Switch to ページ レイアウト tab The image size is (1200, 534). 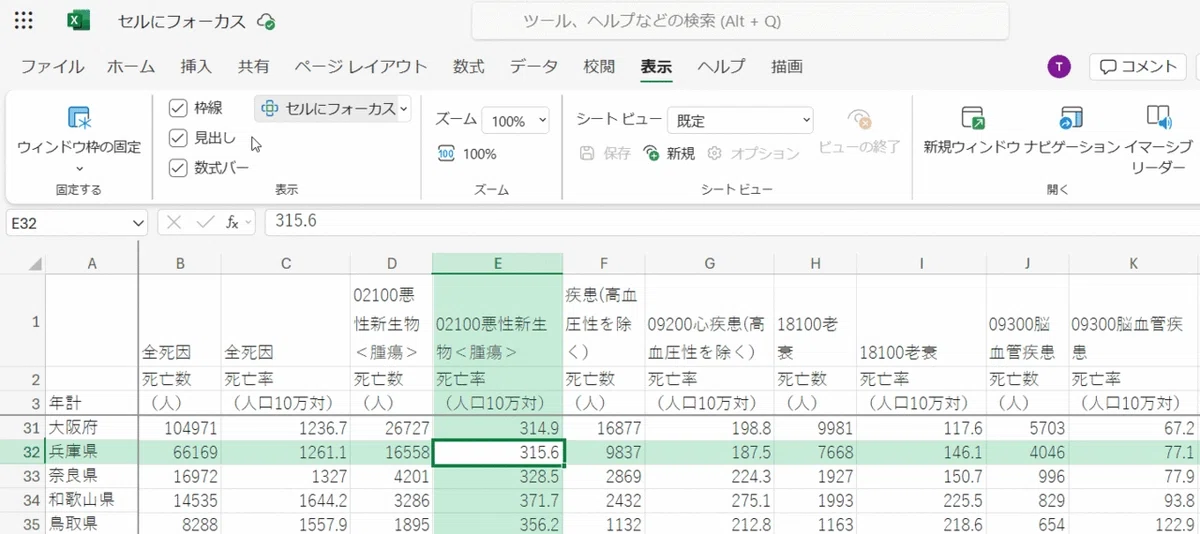[361, 67]
